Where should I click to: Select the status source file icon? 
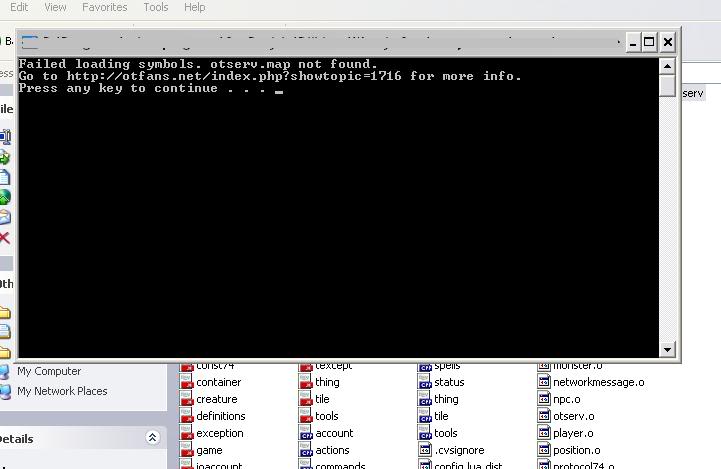pyautogui.click(x=424, y=382)
